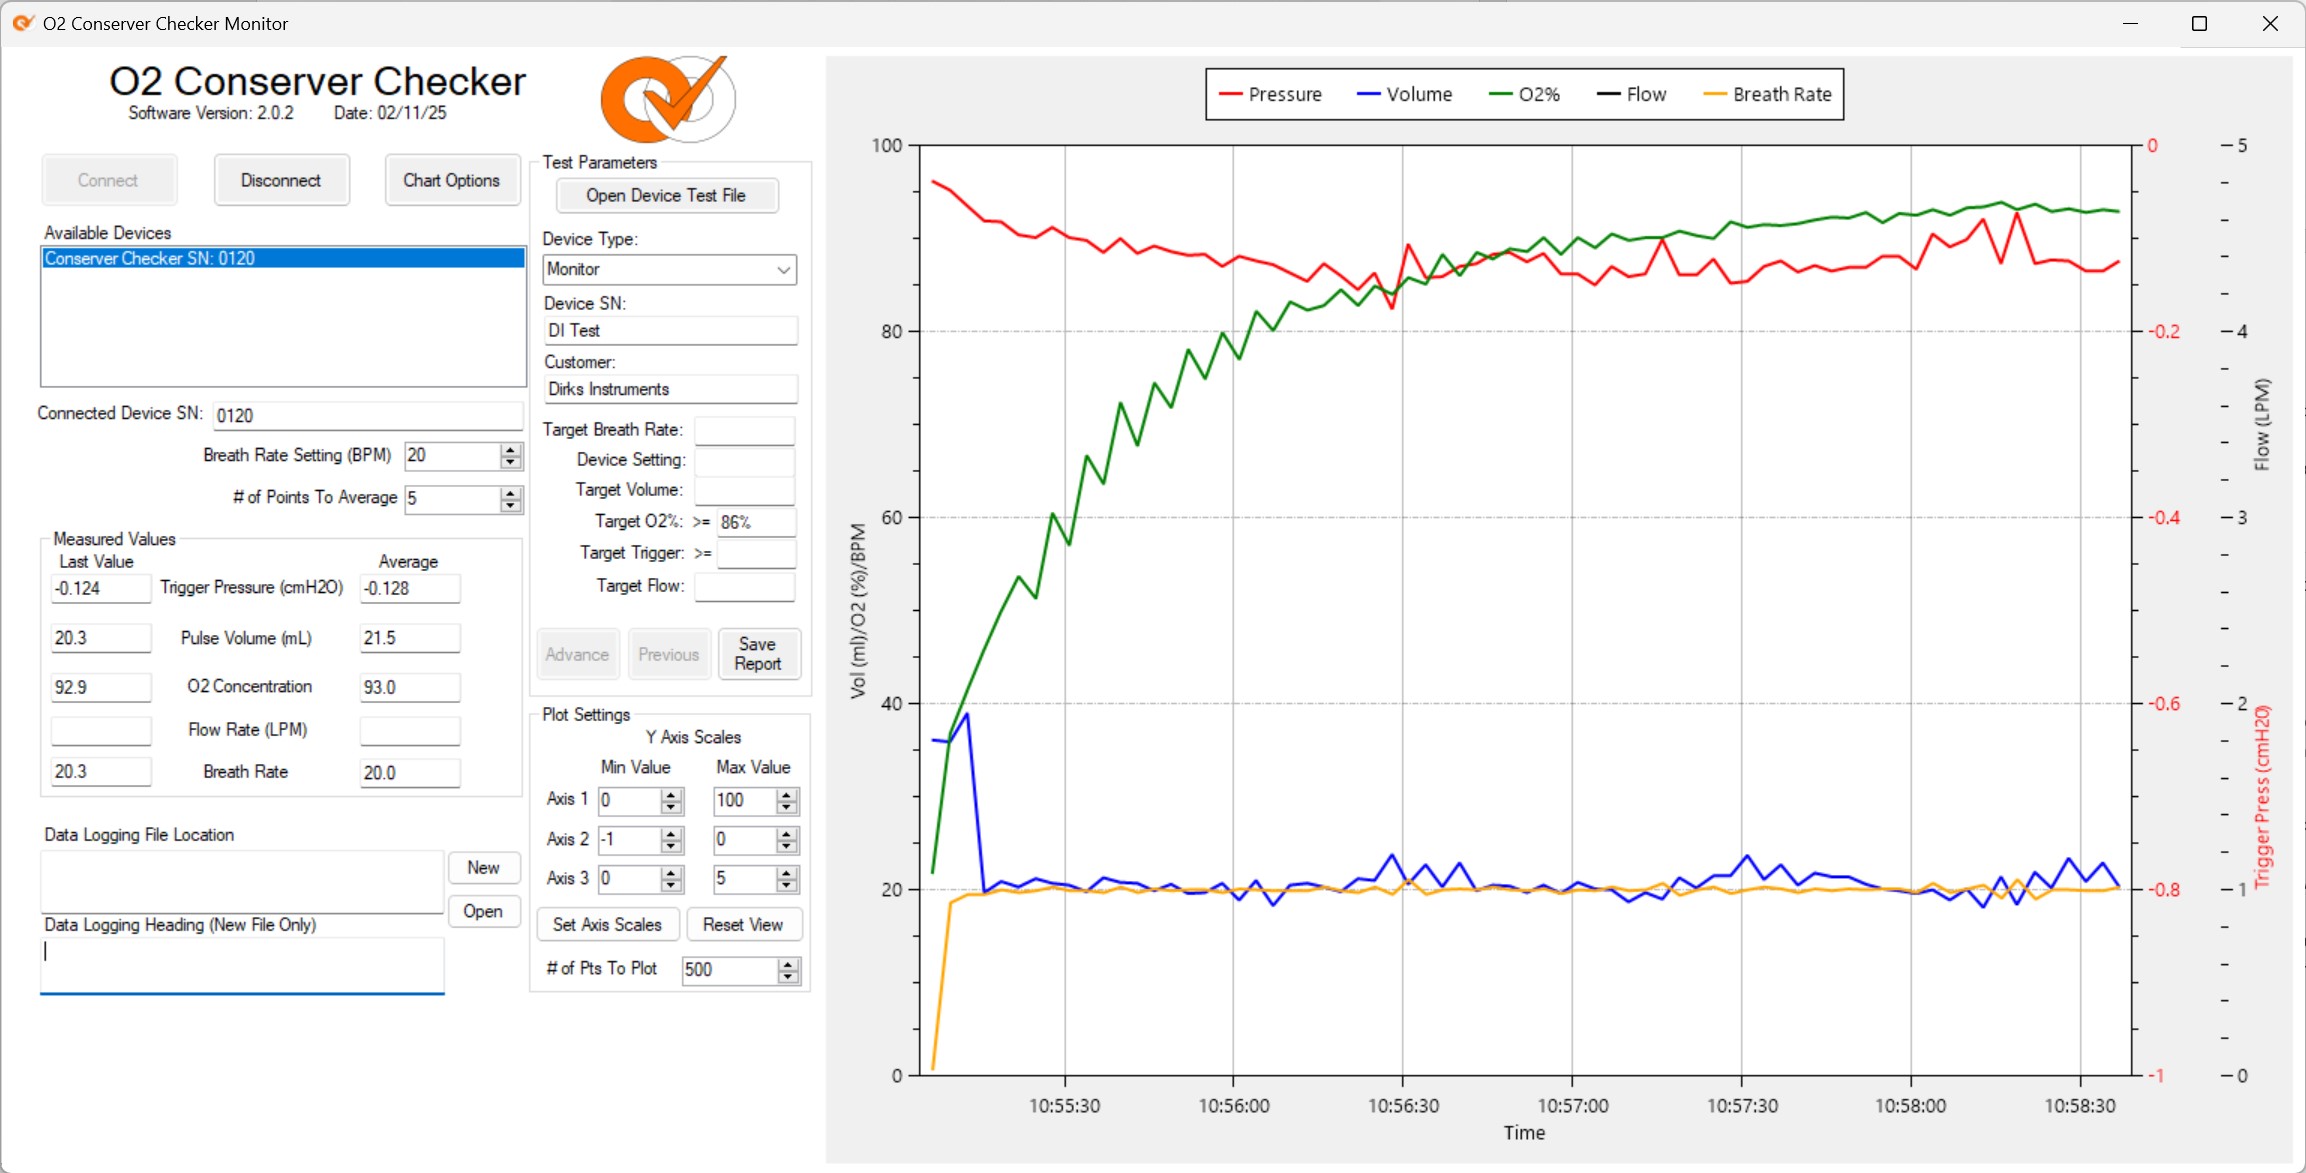Screen dimensions: 2306x1173
Task: Increase Breath Rate Setting with up arrow
Action: 511,449
